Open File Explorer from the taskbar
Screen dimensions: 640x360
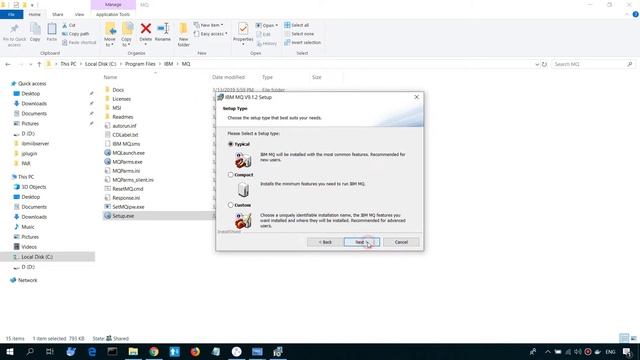tap(133, 351)
